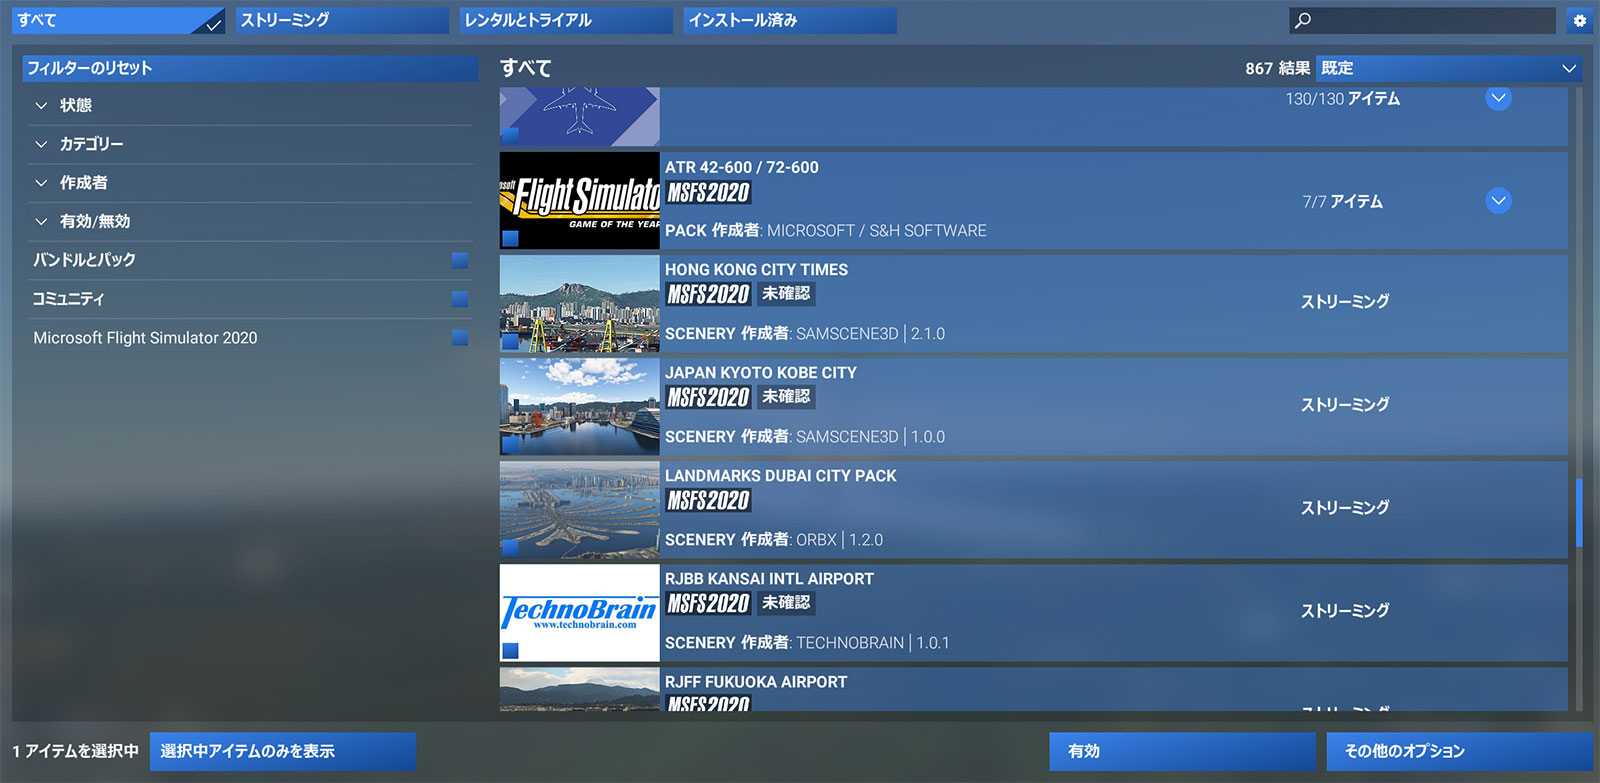Click the ストリーミング status on RJBB Kansai Intl Airport
The width and height of the screenshot is (1600, 783).
pyautogui.click(x=1345, y=610)
